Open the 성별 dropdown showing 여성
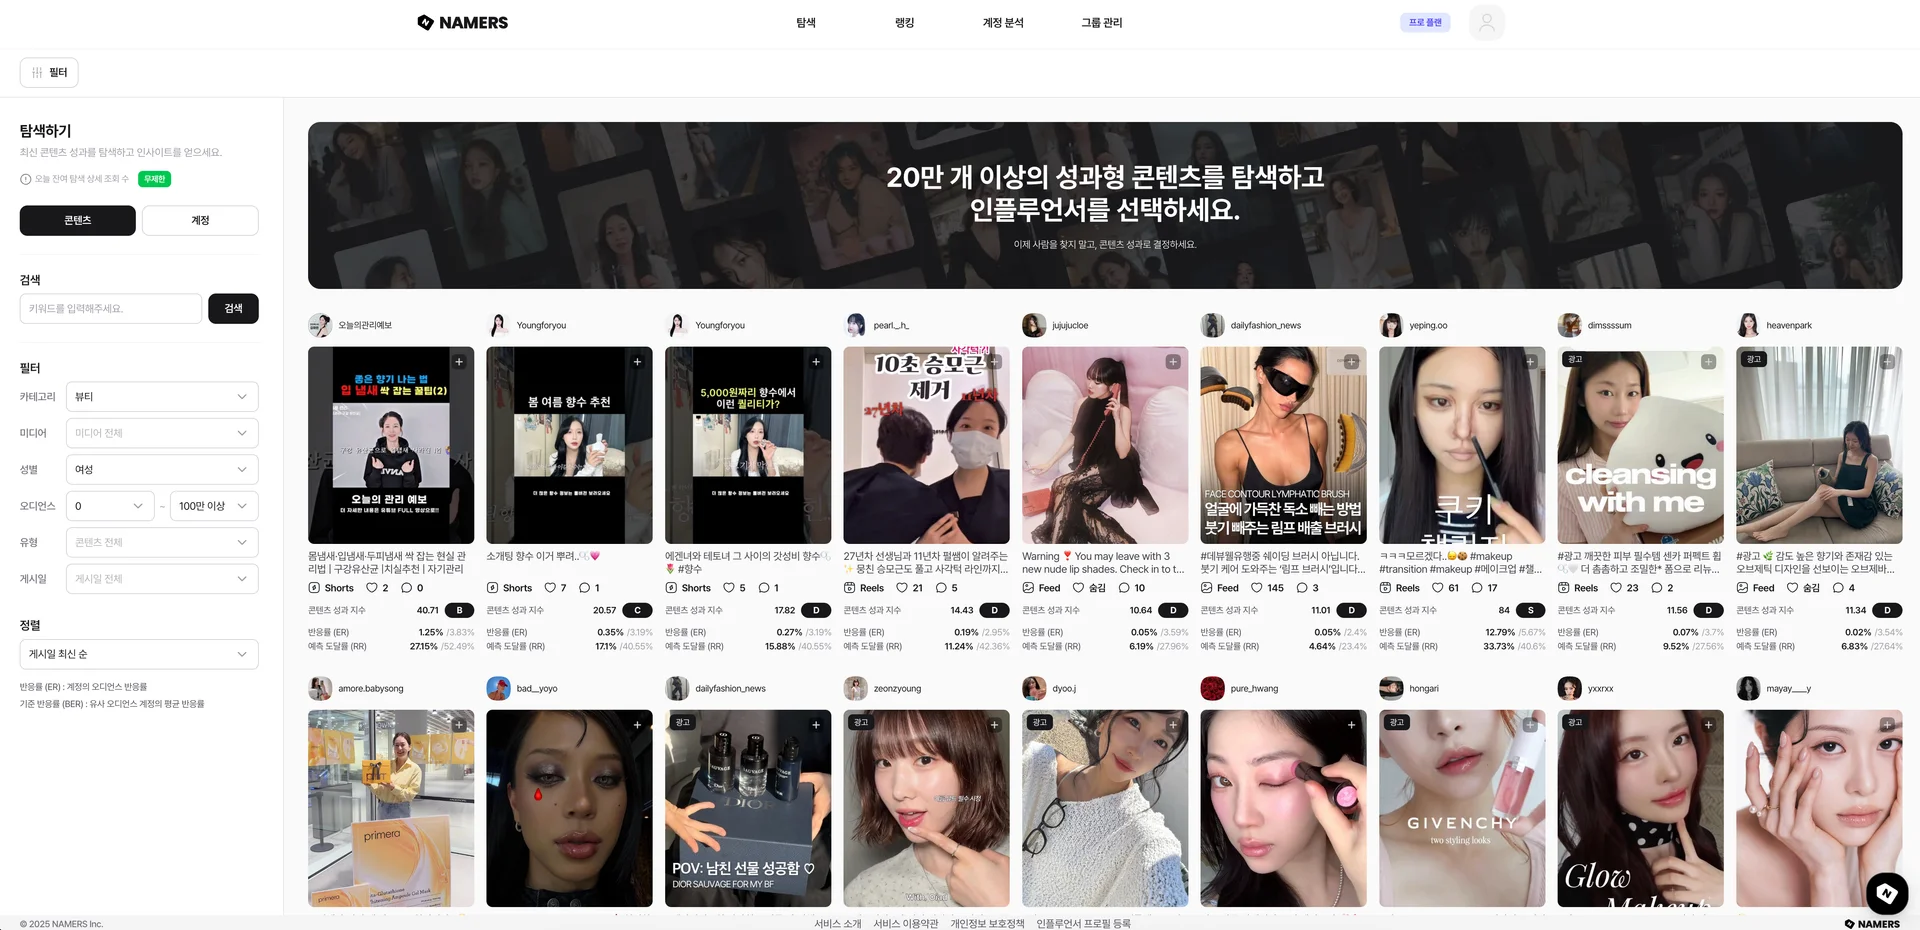Image resolution: width=1920 pixels, height=930 pixels. point(162,469)
